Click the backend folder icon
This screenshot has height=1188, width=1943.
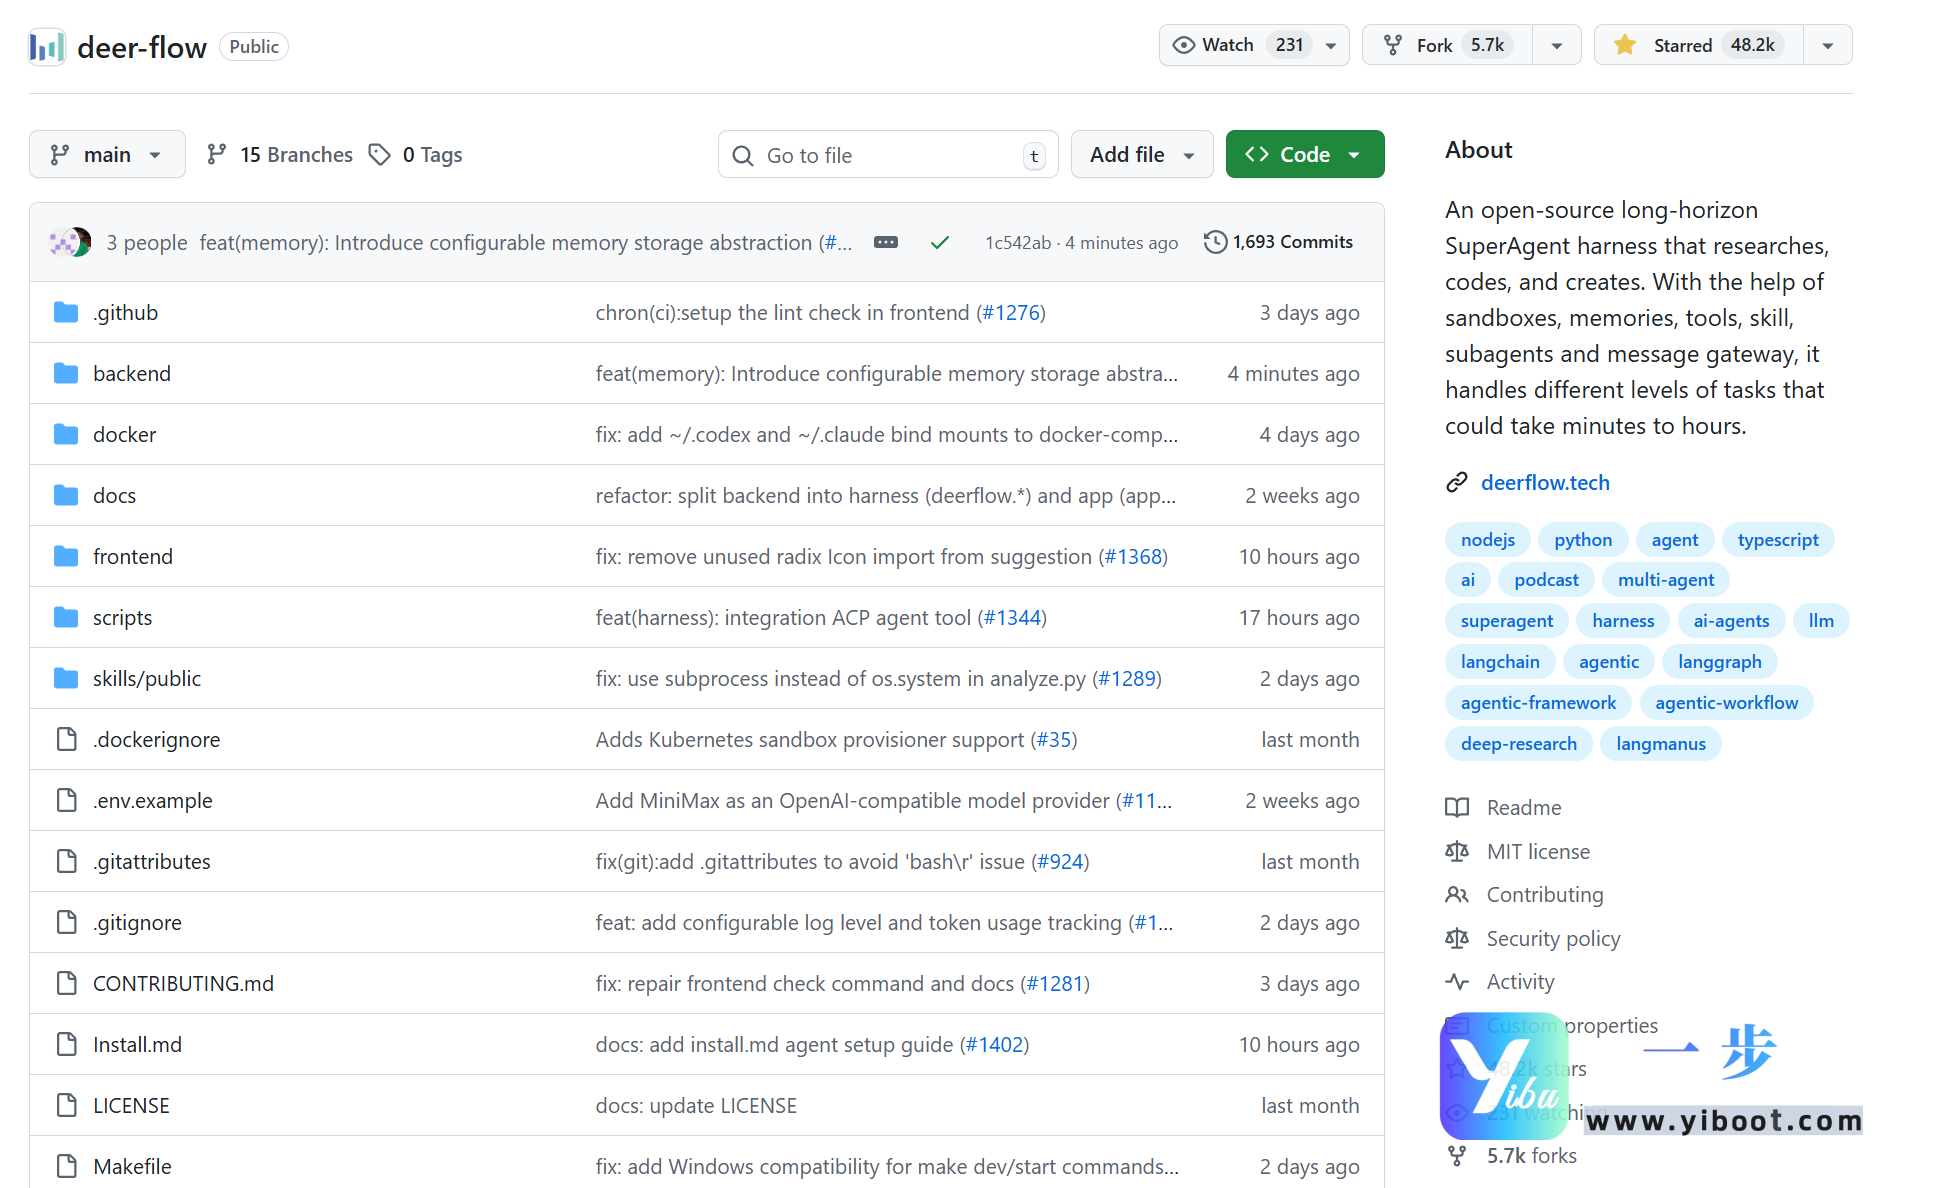[66, 374]
